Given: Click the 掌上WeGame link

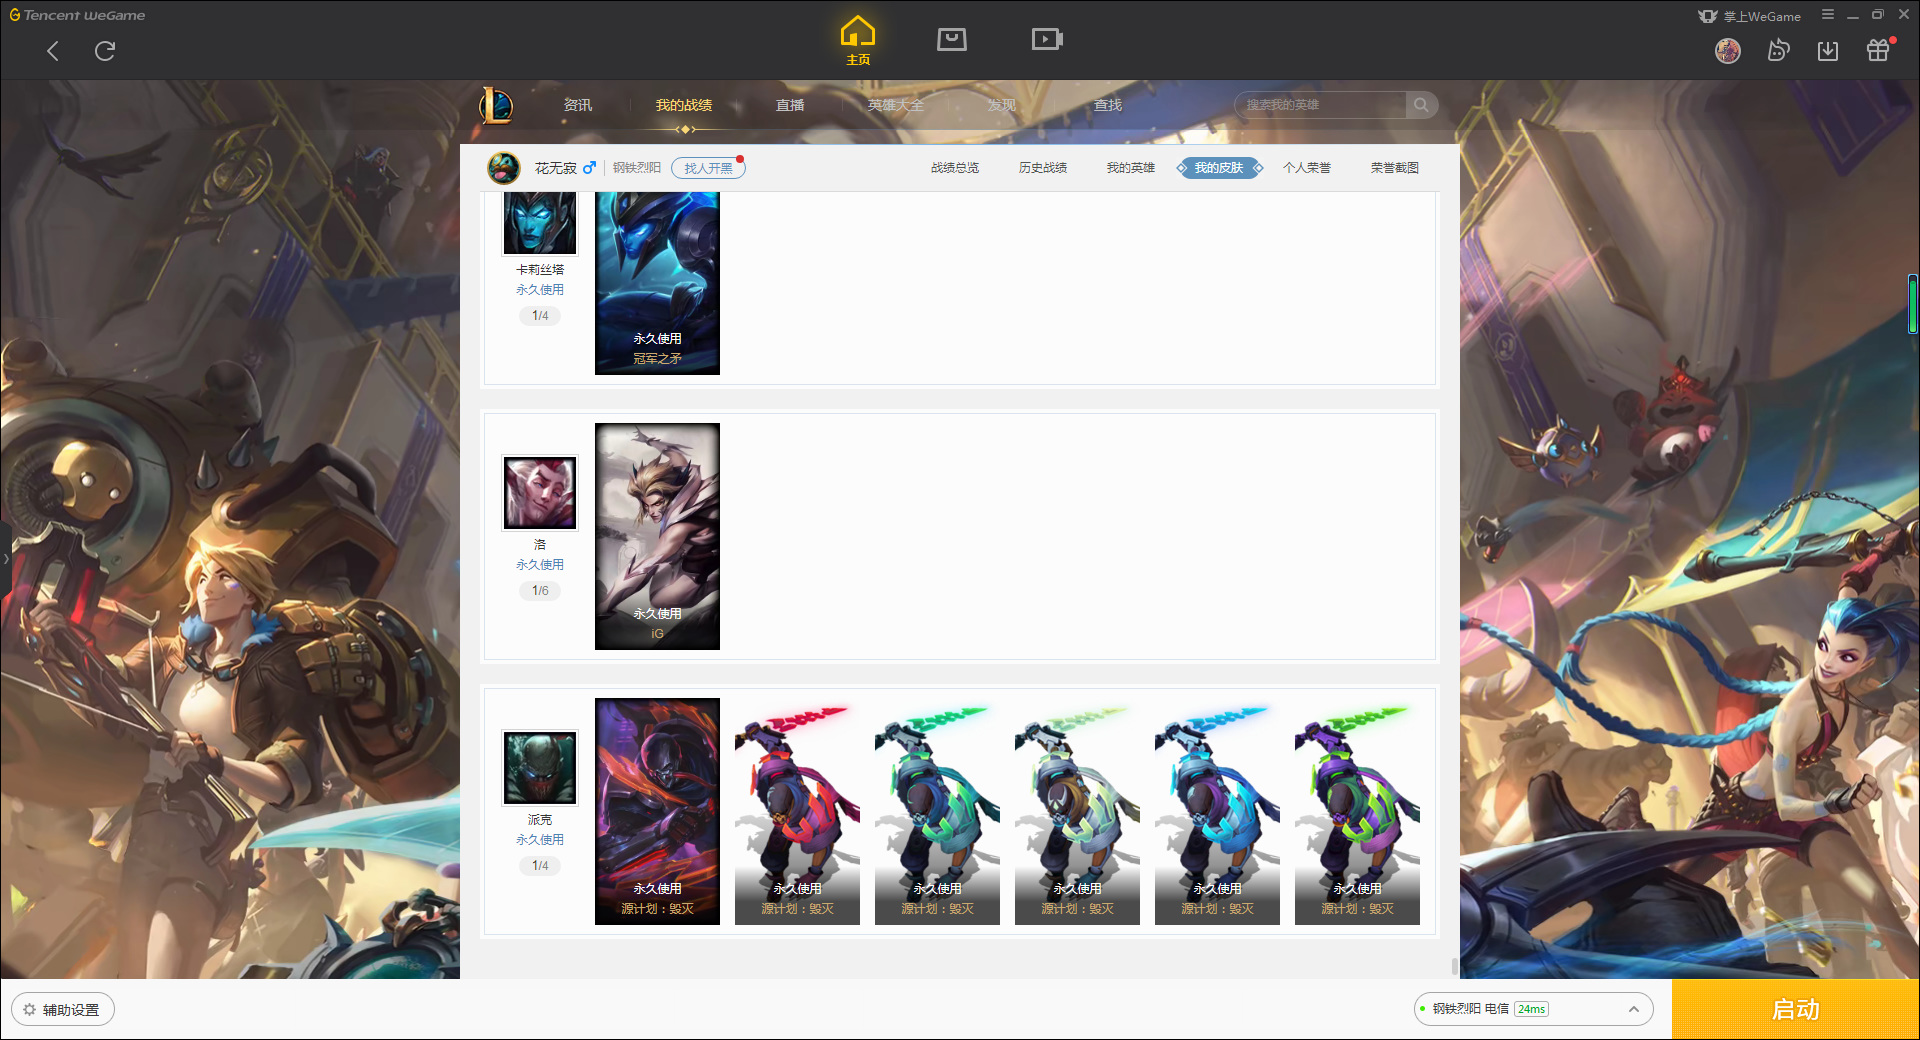Looking at the screenshot, I should tap(1749, 16).
